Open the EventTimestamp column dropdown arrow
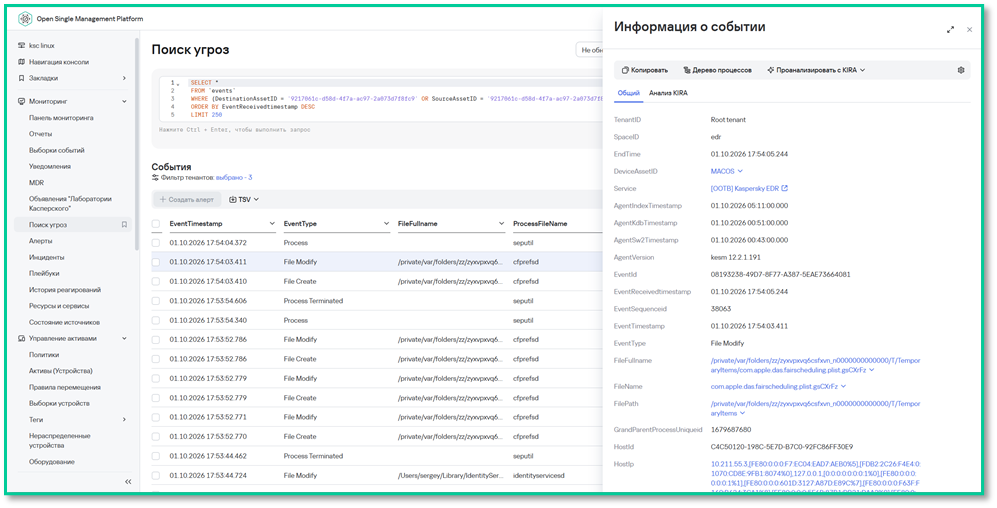Viewport: 997px width, 508px height. 272,224
